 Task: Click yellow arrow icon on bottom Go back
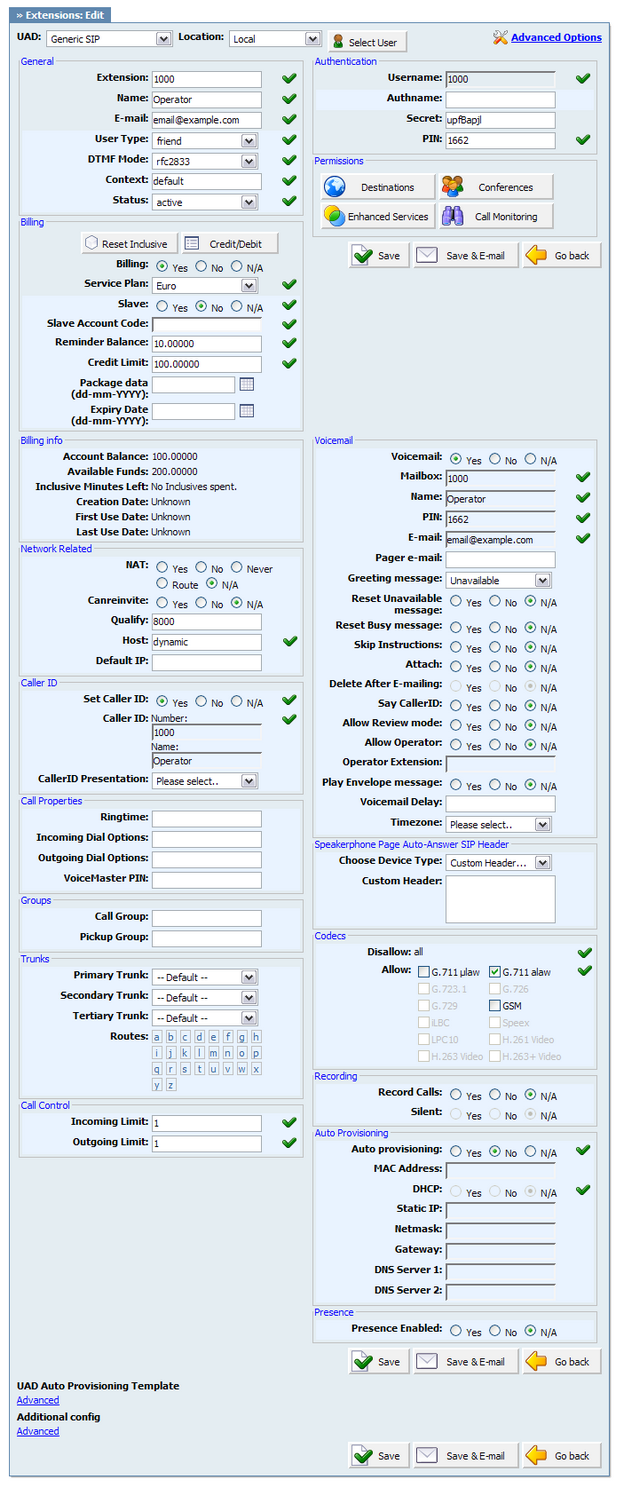(x=537, y=1455)
